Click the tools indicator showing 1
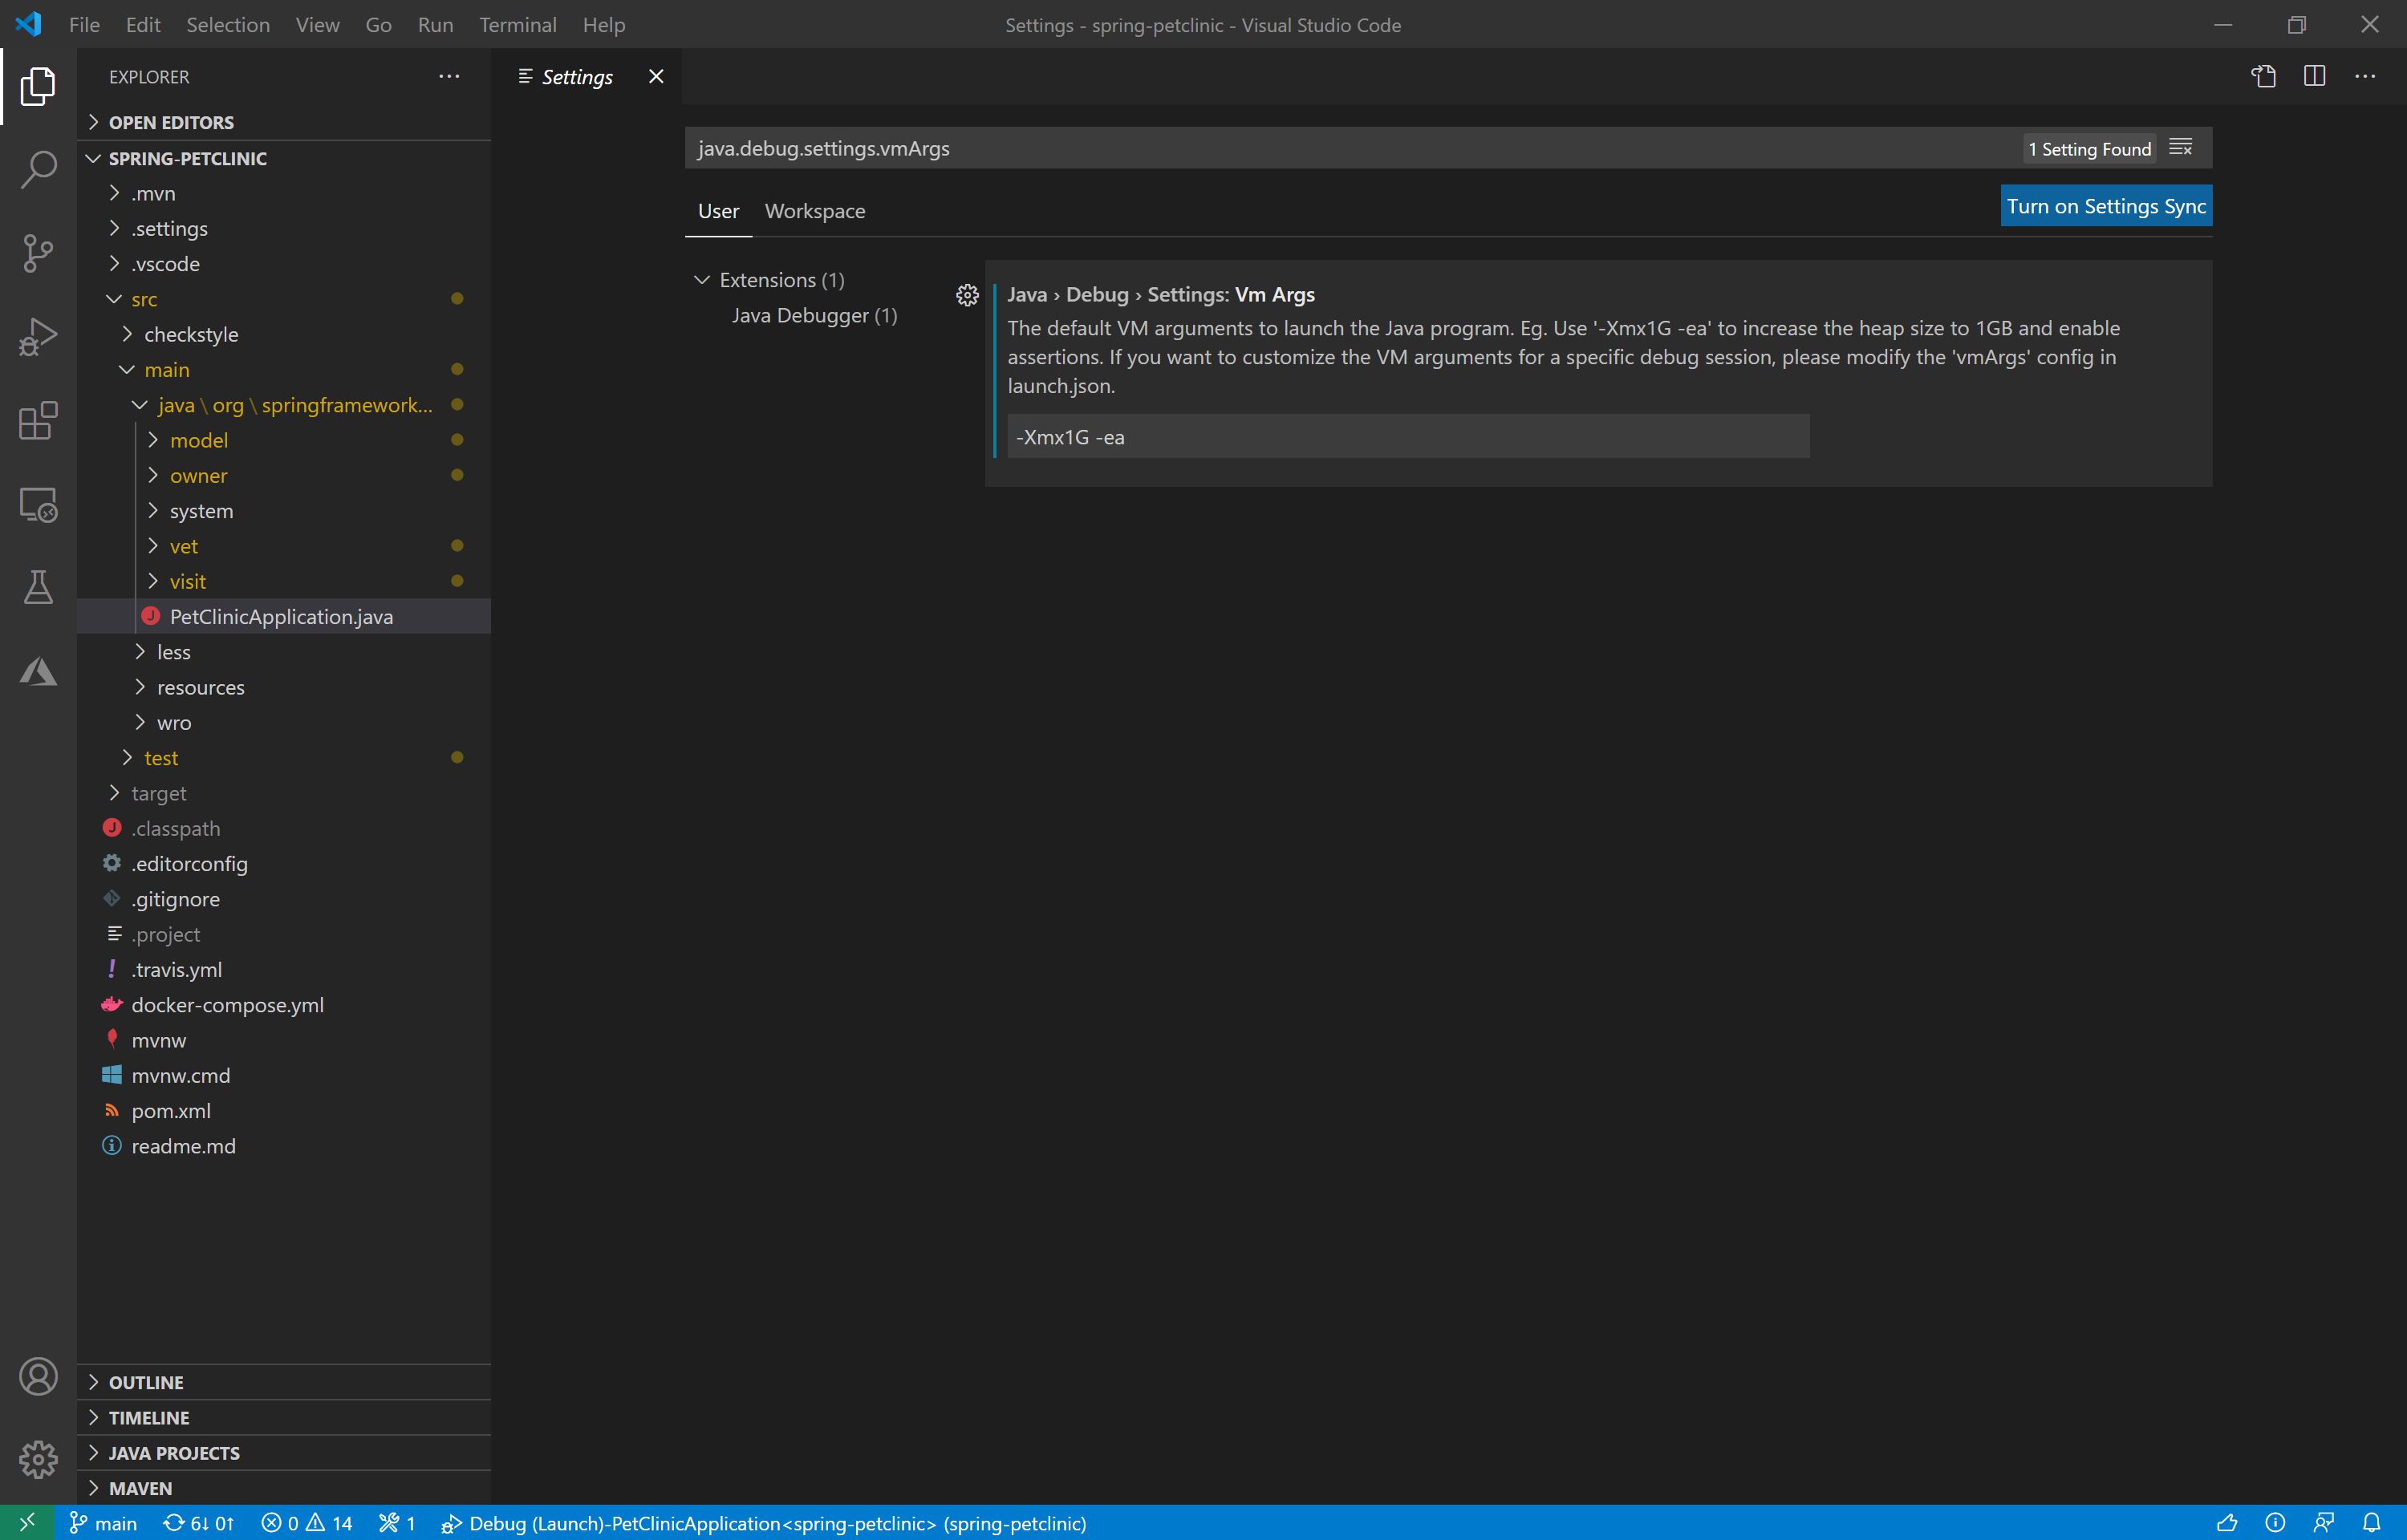The image size is (2407, 1540). coord(397,1522)
